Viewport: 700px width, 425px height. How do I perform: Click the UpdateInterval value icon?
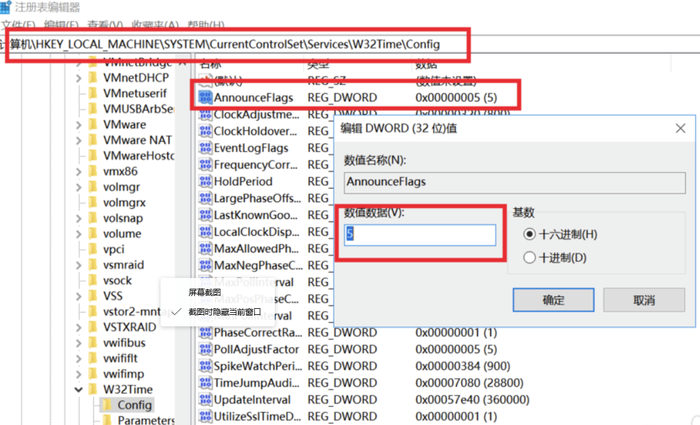[205, 400]
